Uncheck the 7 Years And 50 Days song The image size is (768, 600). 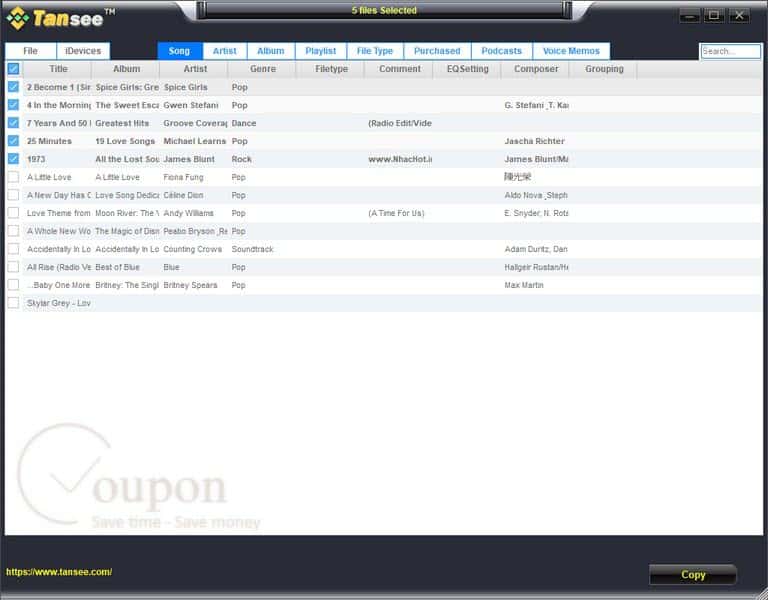coord(13,123)
